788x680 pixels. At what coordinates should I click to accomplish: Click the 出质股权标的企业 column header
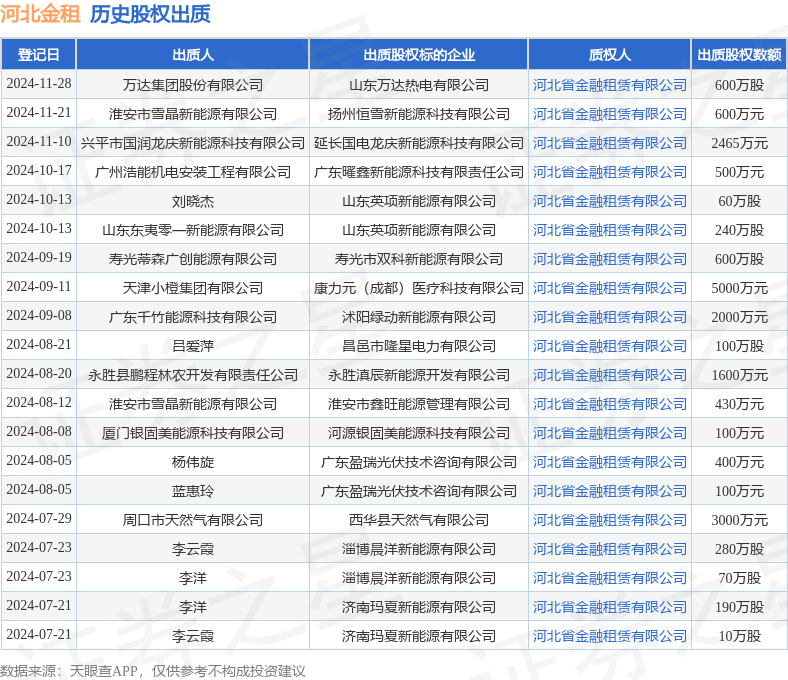(x=419, y=54)
